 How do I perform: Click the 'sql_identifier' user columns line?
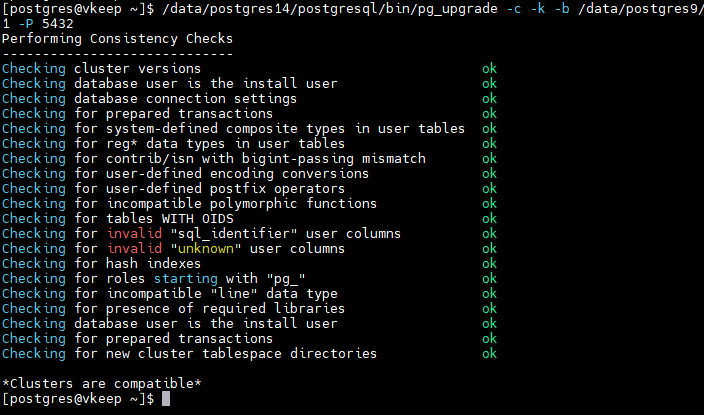coord(202,234)
